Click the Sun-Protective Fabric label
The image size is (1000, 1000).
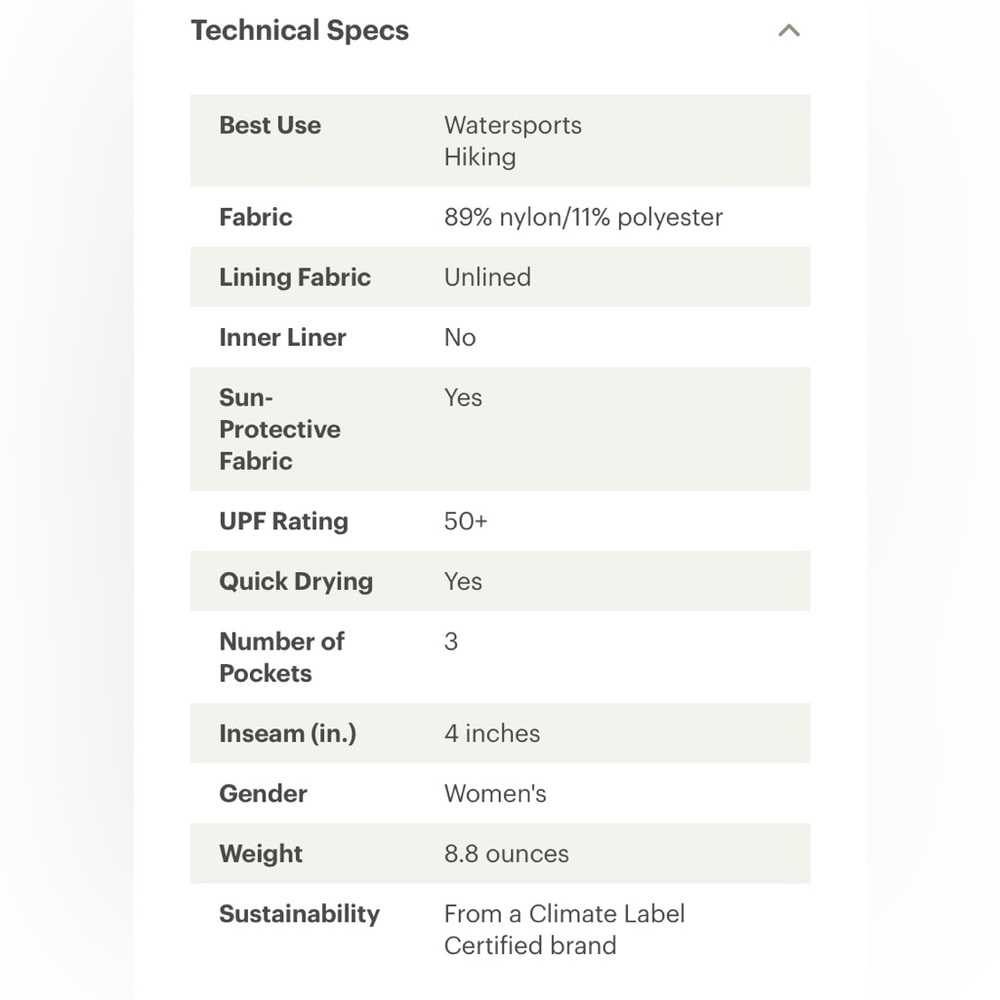click(x=280, y=429)
